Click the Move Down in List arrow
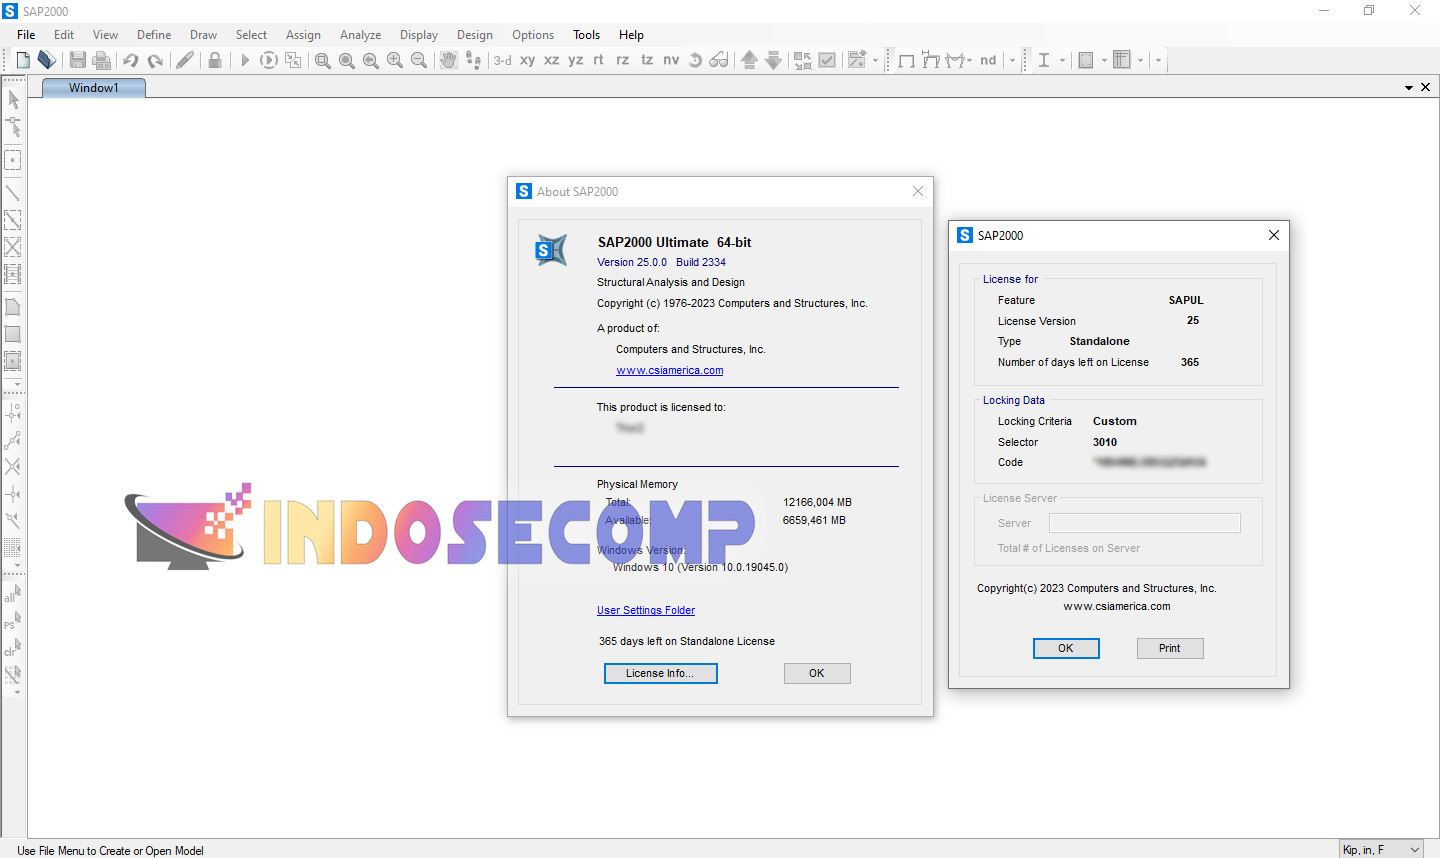The height and width of the screenshot is (858, 1440). coord(773,60)
